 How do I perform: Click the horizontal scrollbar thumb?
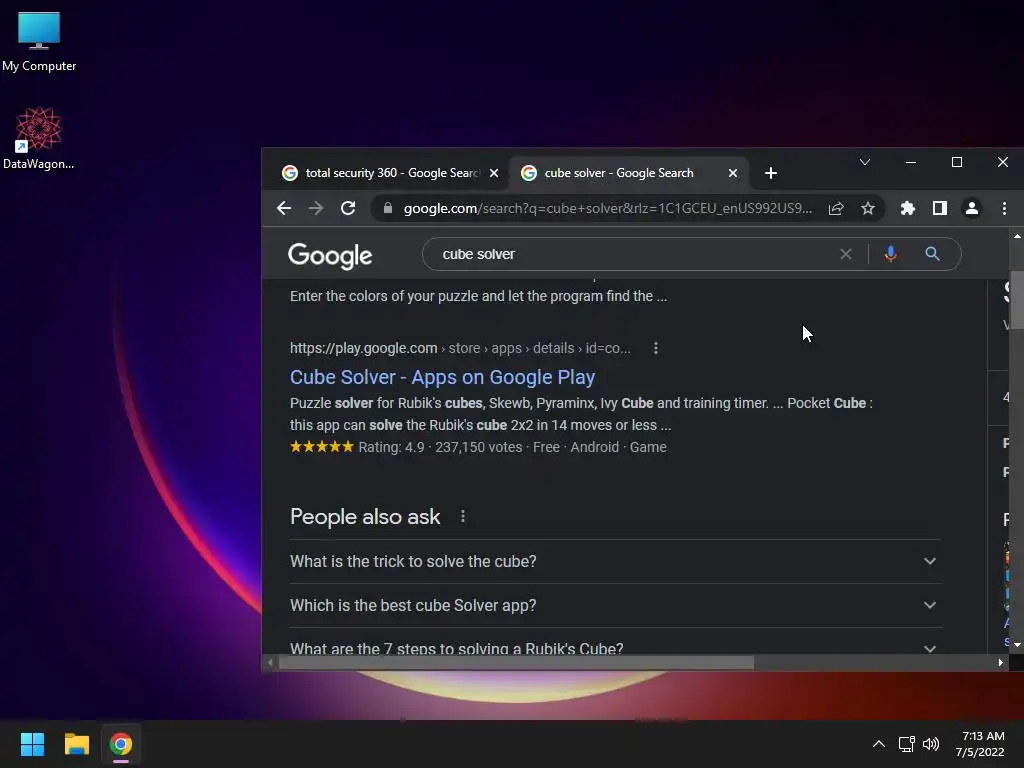(x=516, y=662)
